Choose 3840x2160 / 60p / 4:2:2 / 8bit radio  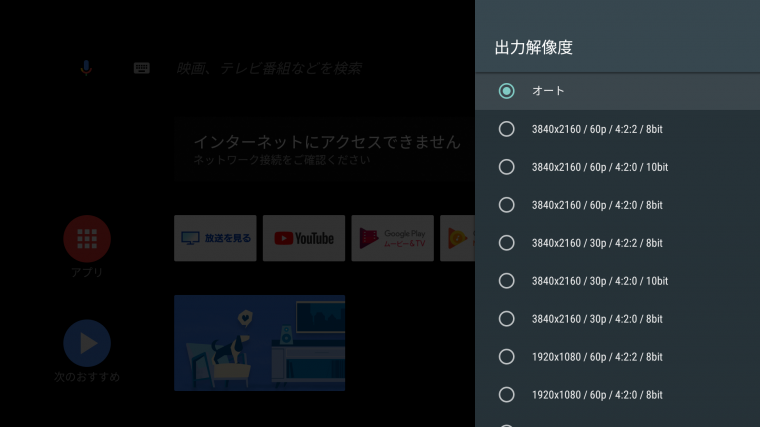[x=507, y=129]
